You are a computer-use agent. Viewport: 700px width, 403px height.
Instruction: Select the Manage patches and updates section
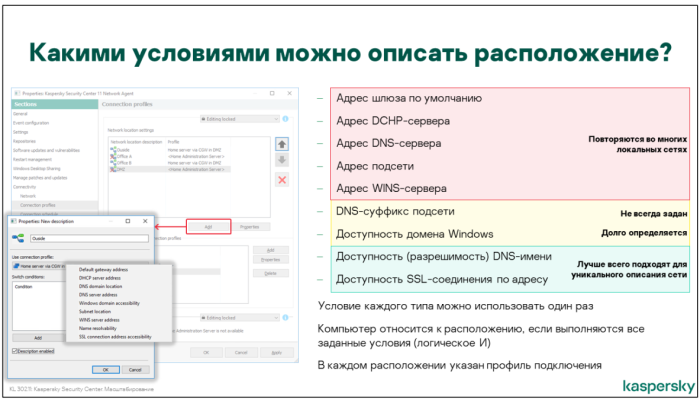click(40, 178)
